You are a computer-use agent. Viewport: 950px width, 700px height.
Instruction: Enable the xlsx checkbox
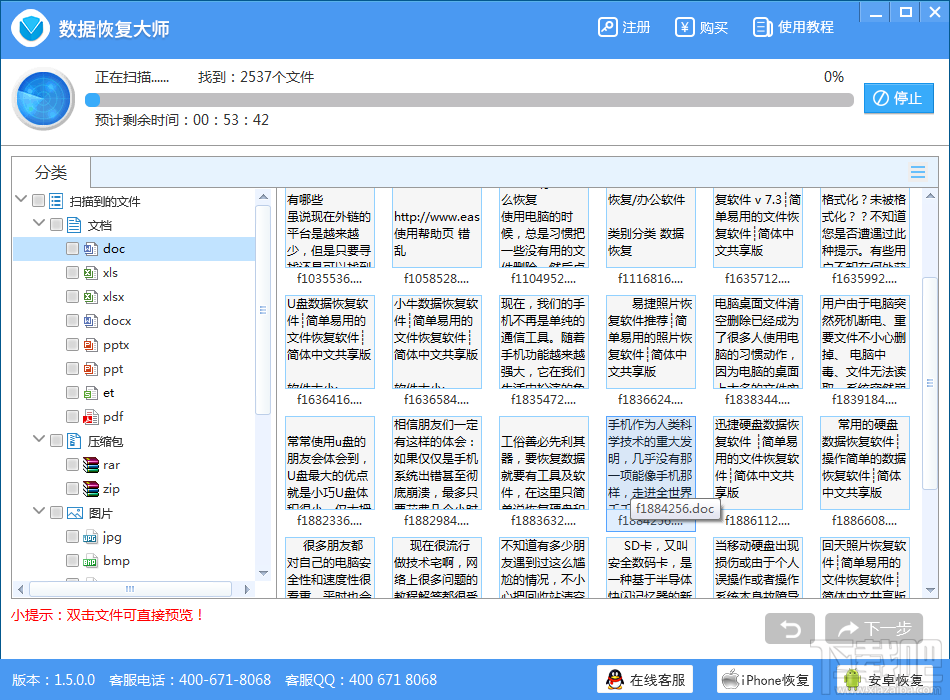point(72,296)
